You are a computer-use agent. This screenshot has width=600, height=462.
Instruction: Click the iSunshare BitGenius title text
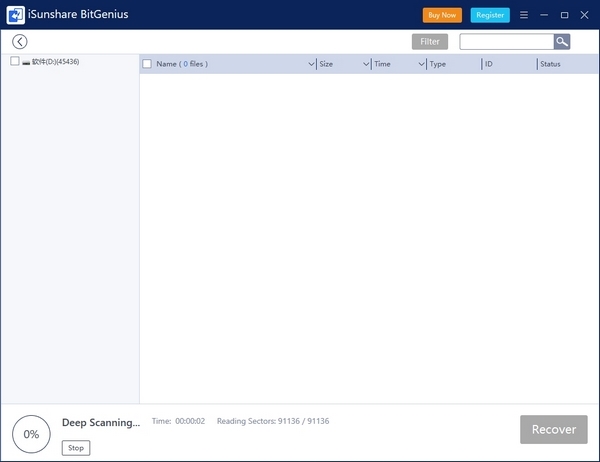tap(78, 15)
